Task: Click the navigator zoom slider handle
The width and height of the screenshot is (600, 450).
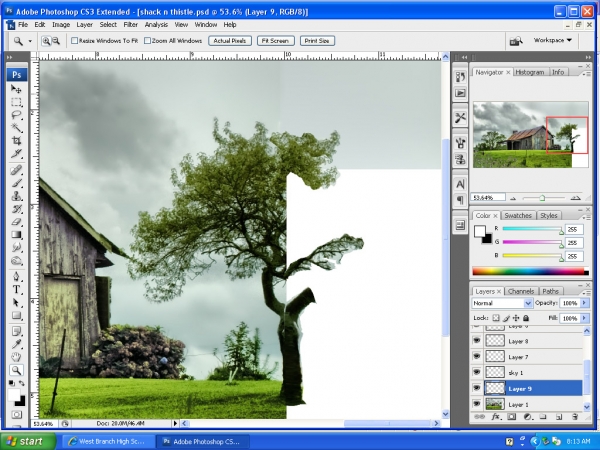Action: [542, 198]
